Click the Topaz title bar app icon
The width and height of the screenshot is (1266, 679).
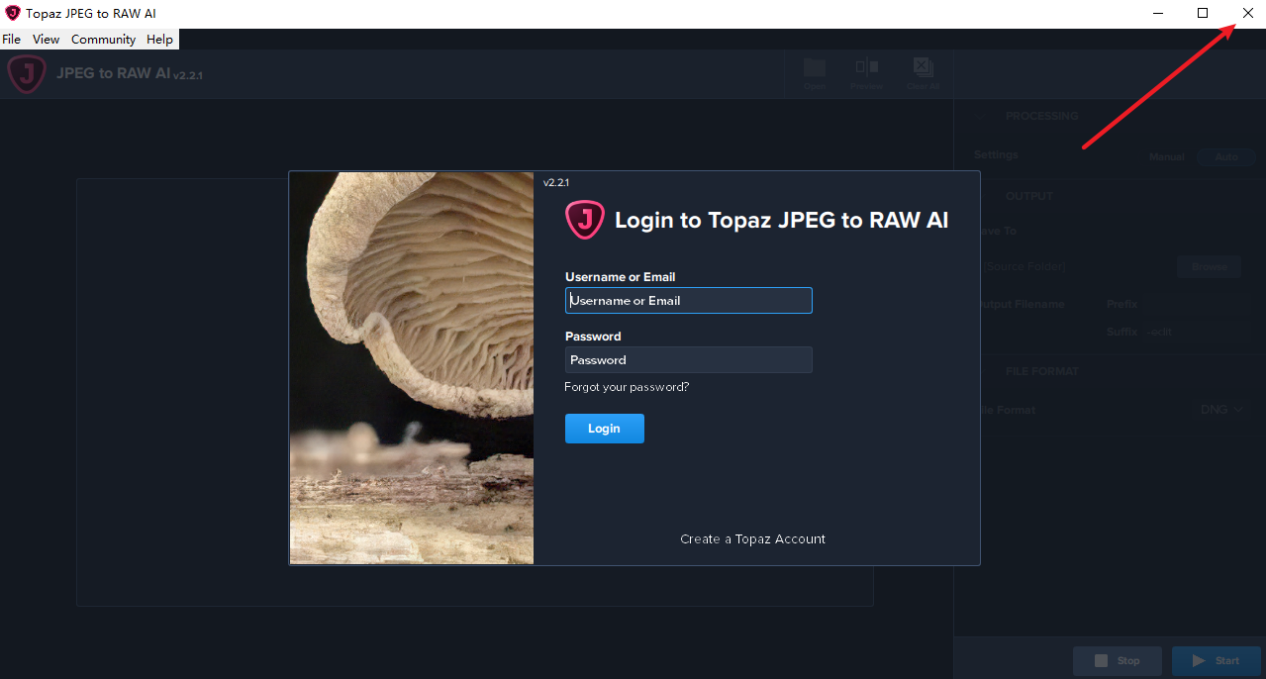pos(13,13)
